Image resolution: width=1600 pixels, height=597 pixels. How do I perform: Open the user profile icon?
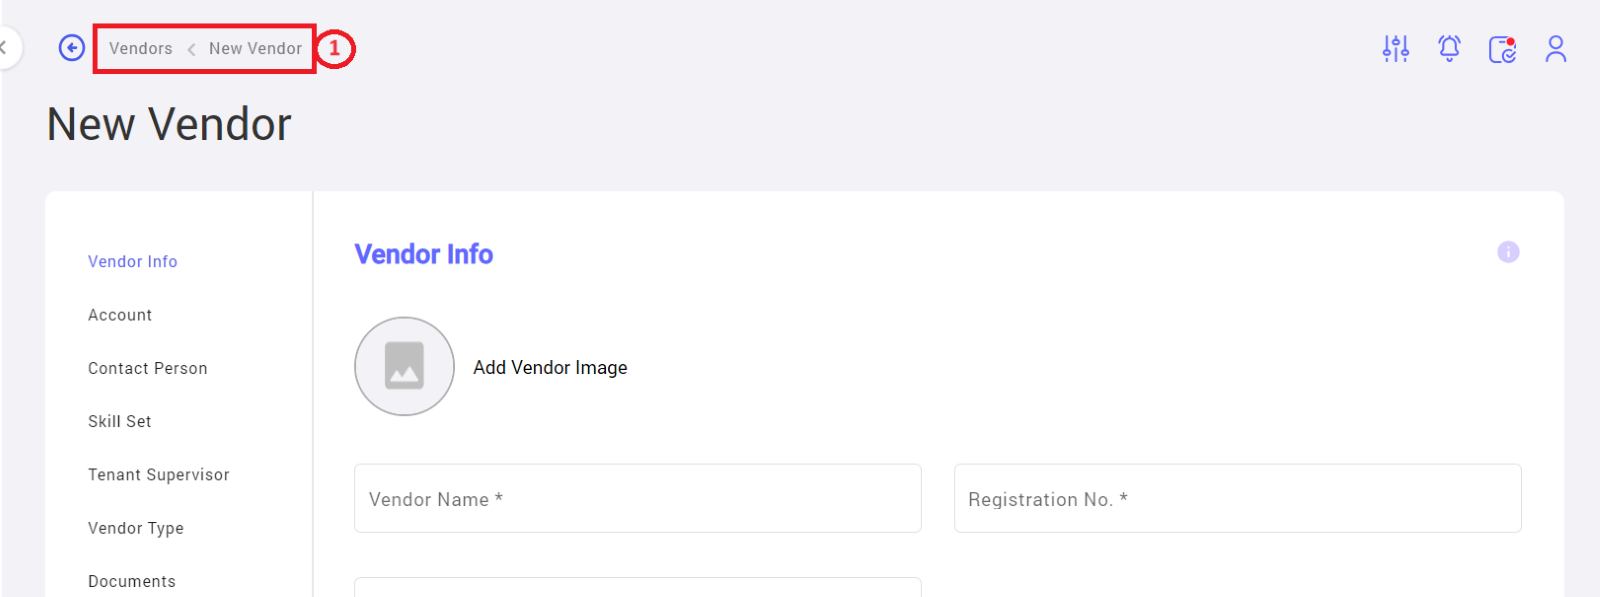coord(1555,49)
